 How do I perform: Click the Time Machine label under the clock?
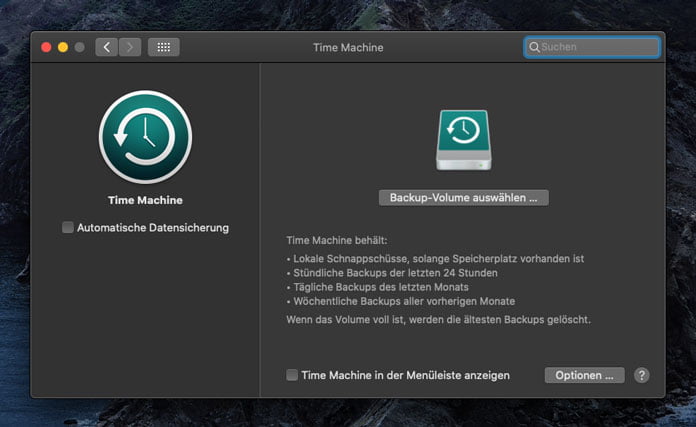[x=145, y=200]
